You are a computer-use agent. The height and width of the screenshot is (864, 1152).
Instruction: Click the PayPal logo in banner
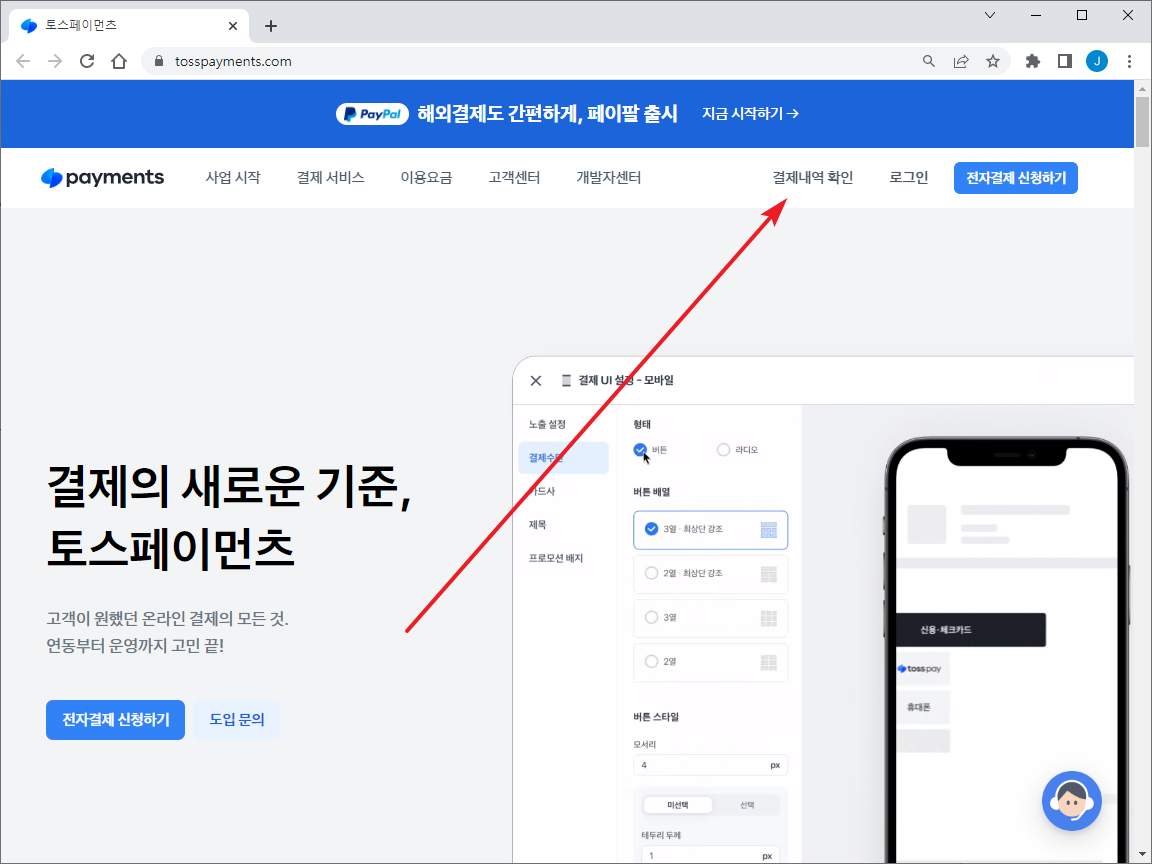(x=372, y=114)
